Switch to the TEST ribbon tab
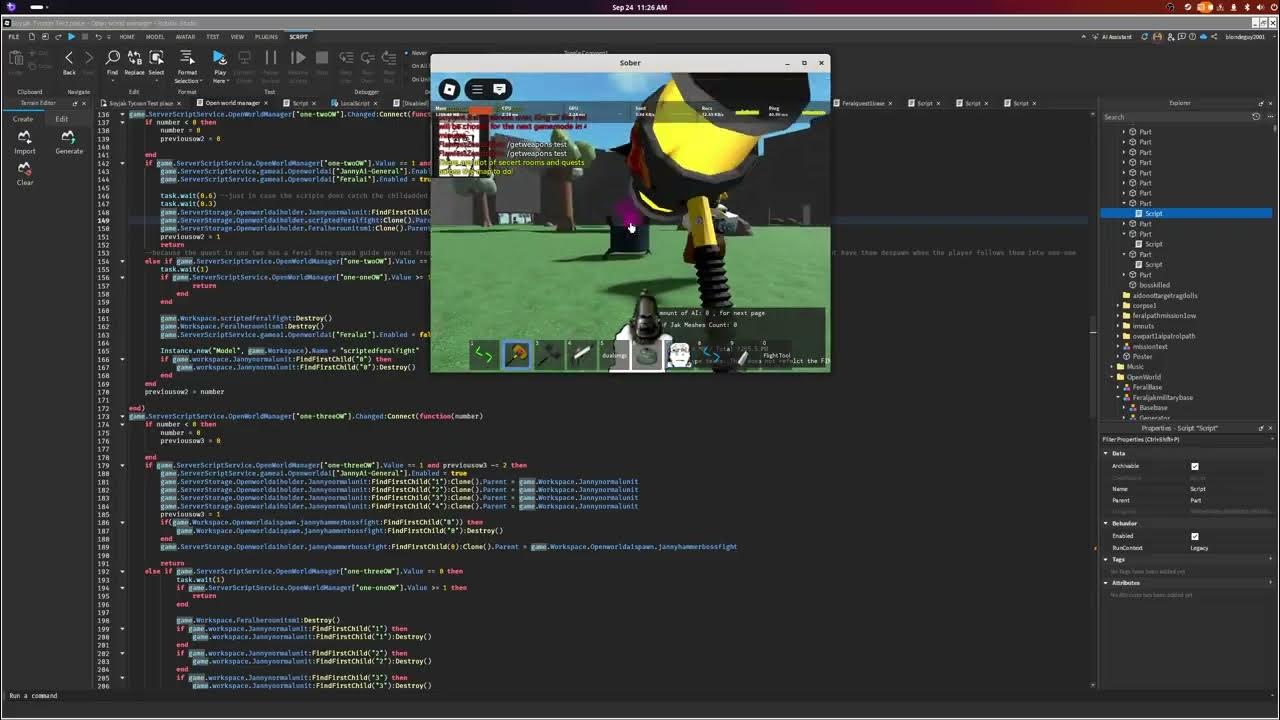1280x720 pixels. [213, 37]
